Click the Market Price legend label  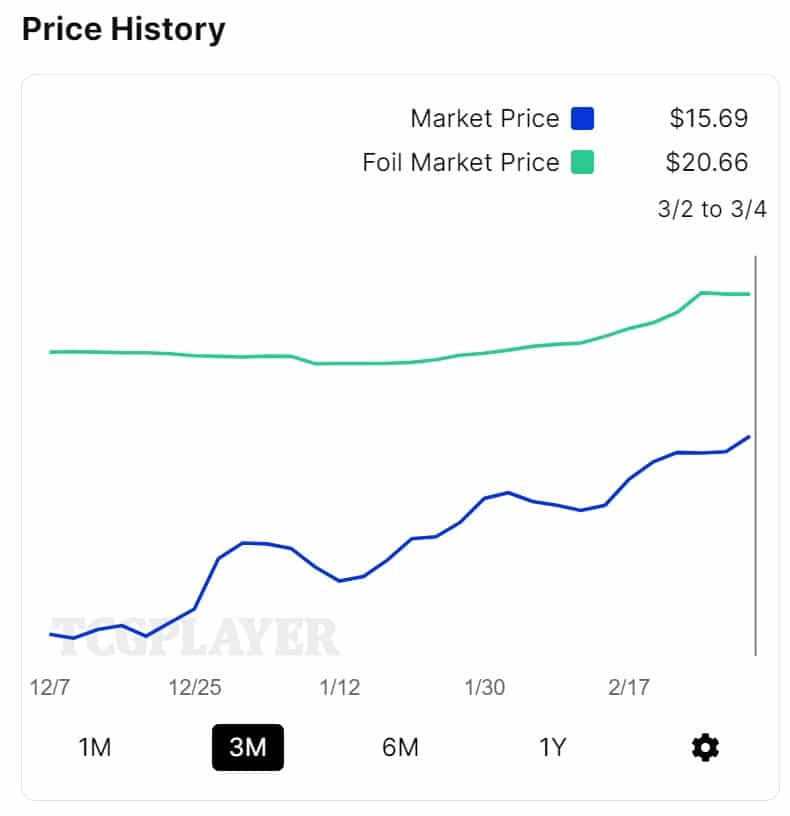tap(484, 119)
